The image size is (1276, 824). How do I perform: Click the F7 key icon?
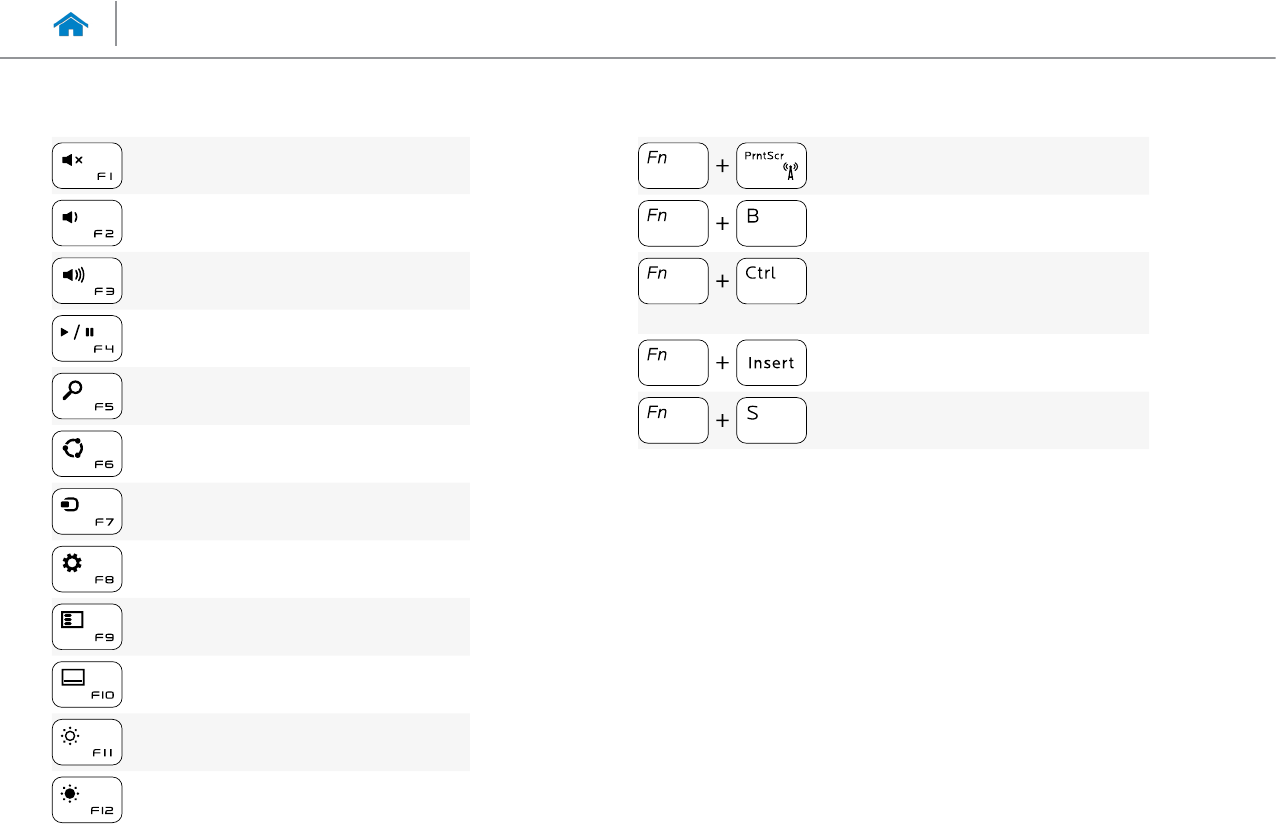pos(87,511)
